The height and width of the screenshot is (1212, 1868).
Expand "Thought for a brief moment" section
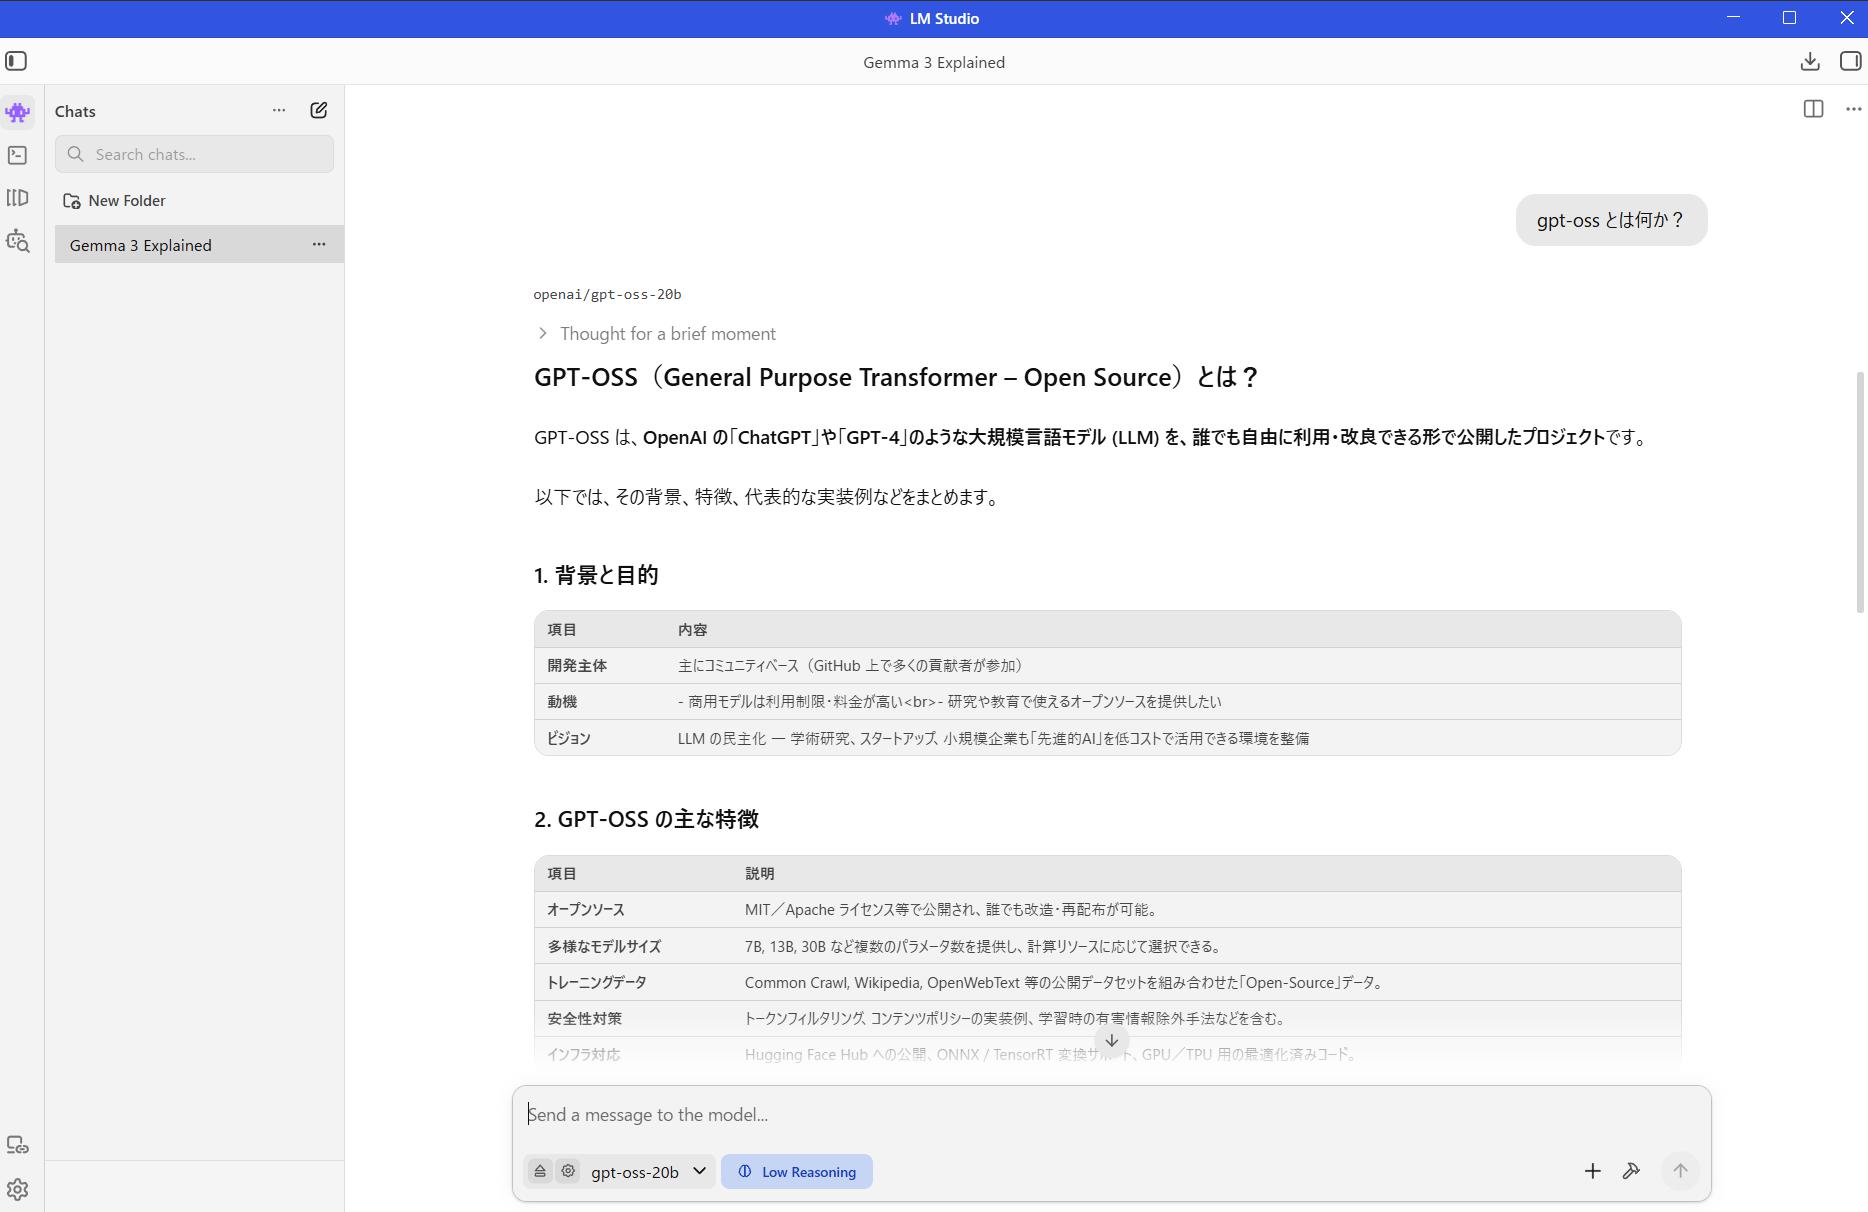click(656, 334)
